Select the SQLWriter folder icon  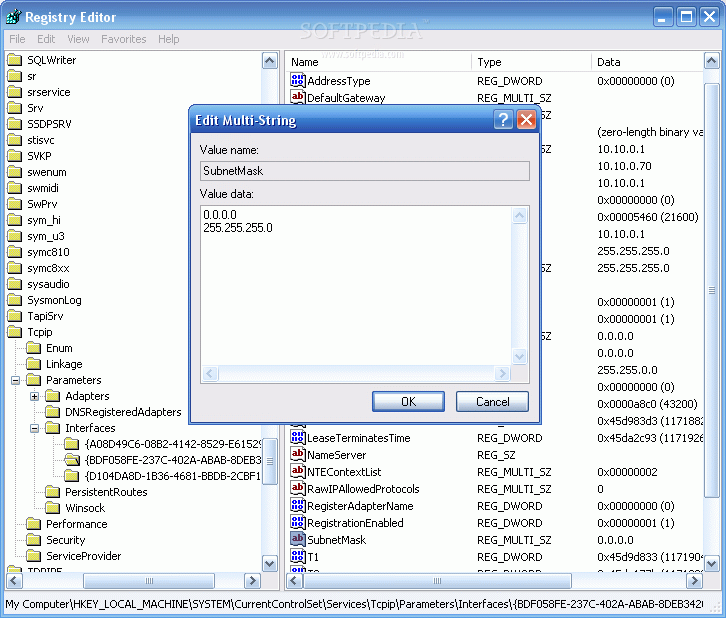pyautogui.click(x=15, y=60)
